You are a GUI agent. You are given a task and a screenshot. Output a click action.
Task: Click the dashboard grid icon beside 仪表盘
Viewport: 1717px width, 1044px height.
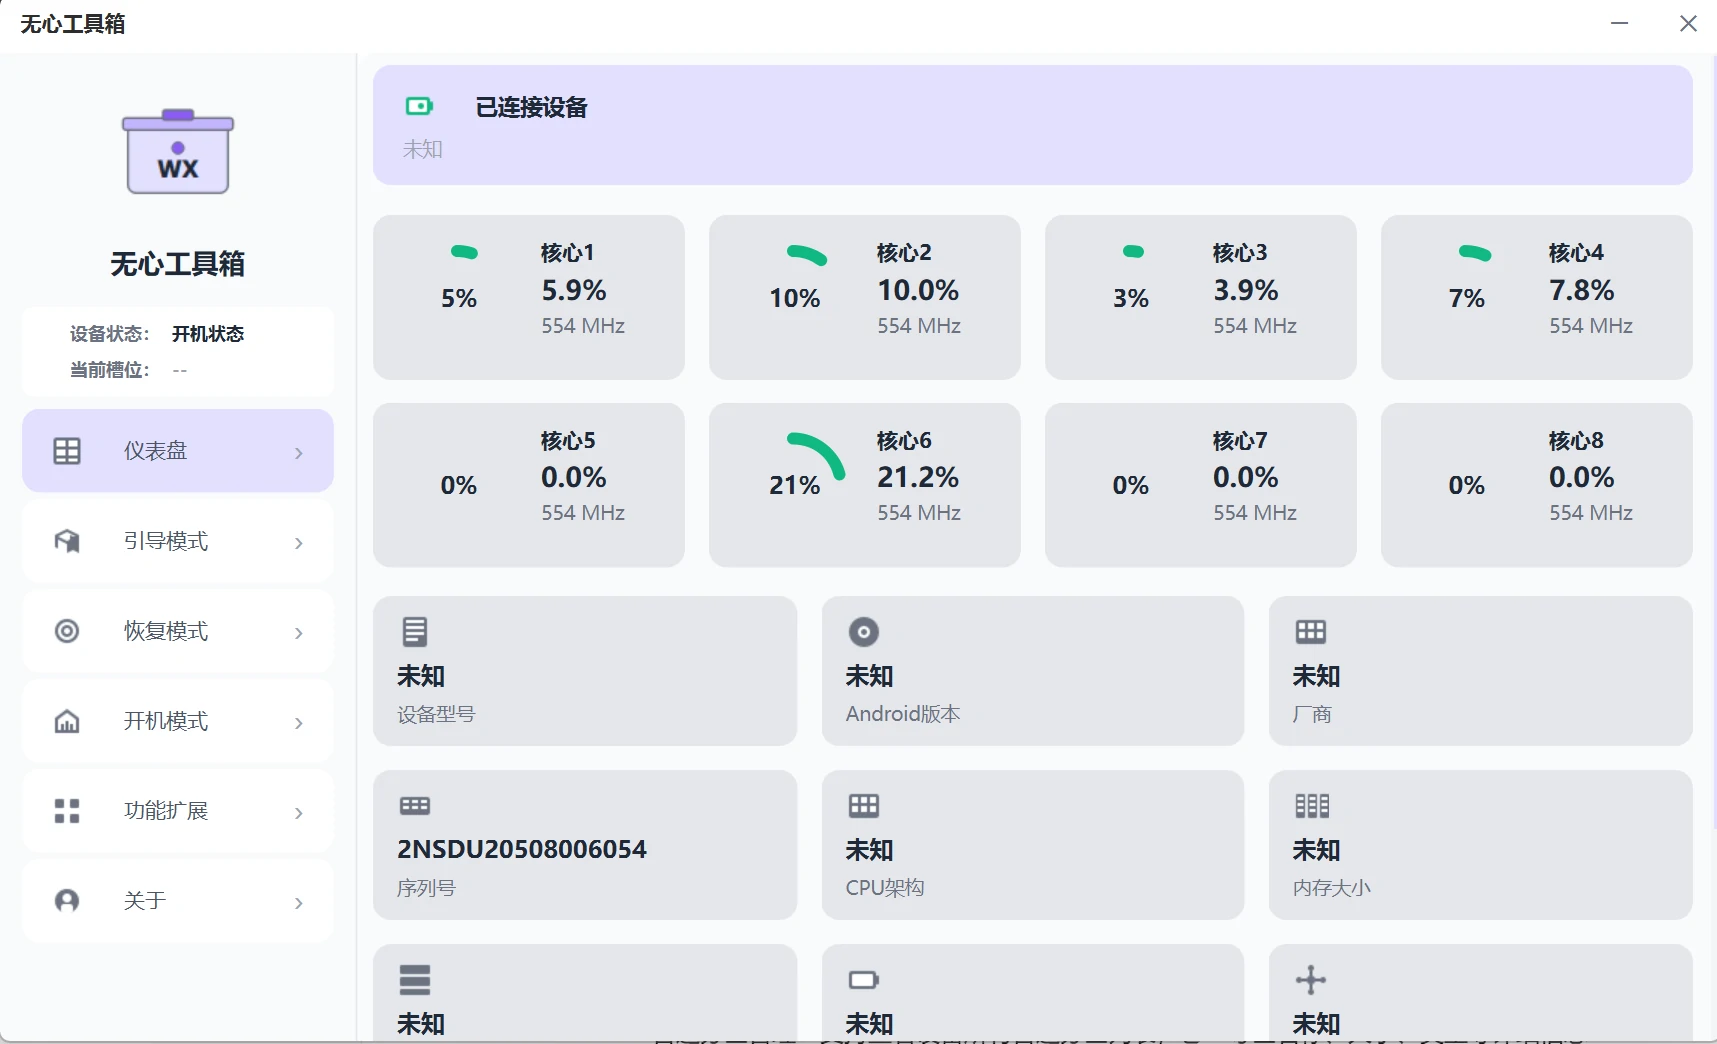point(67,451)
